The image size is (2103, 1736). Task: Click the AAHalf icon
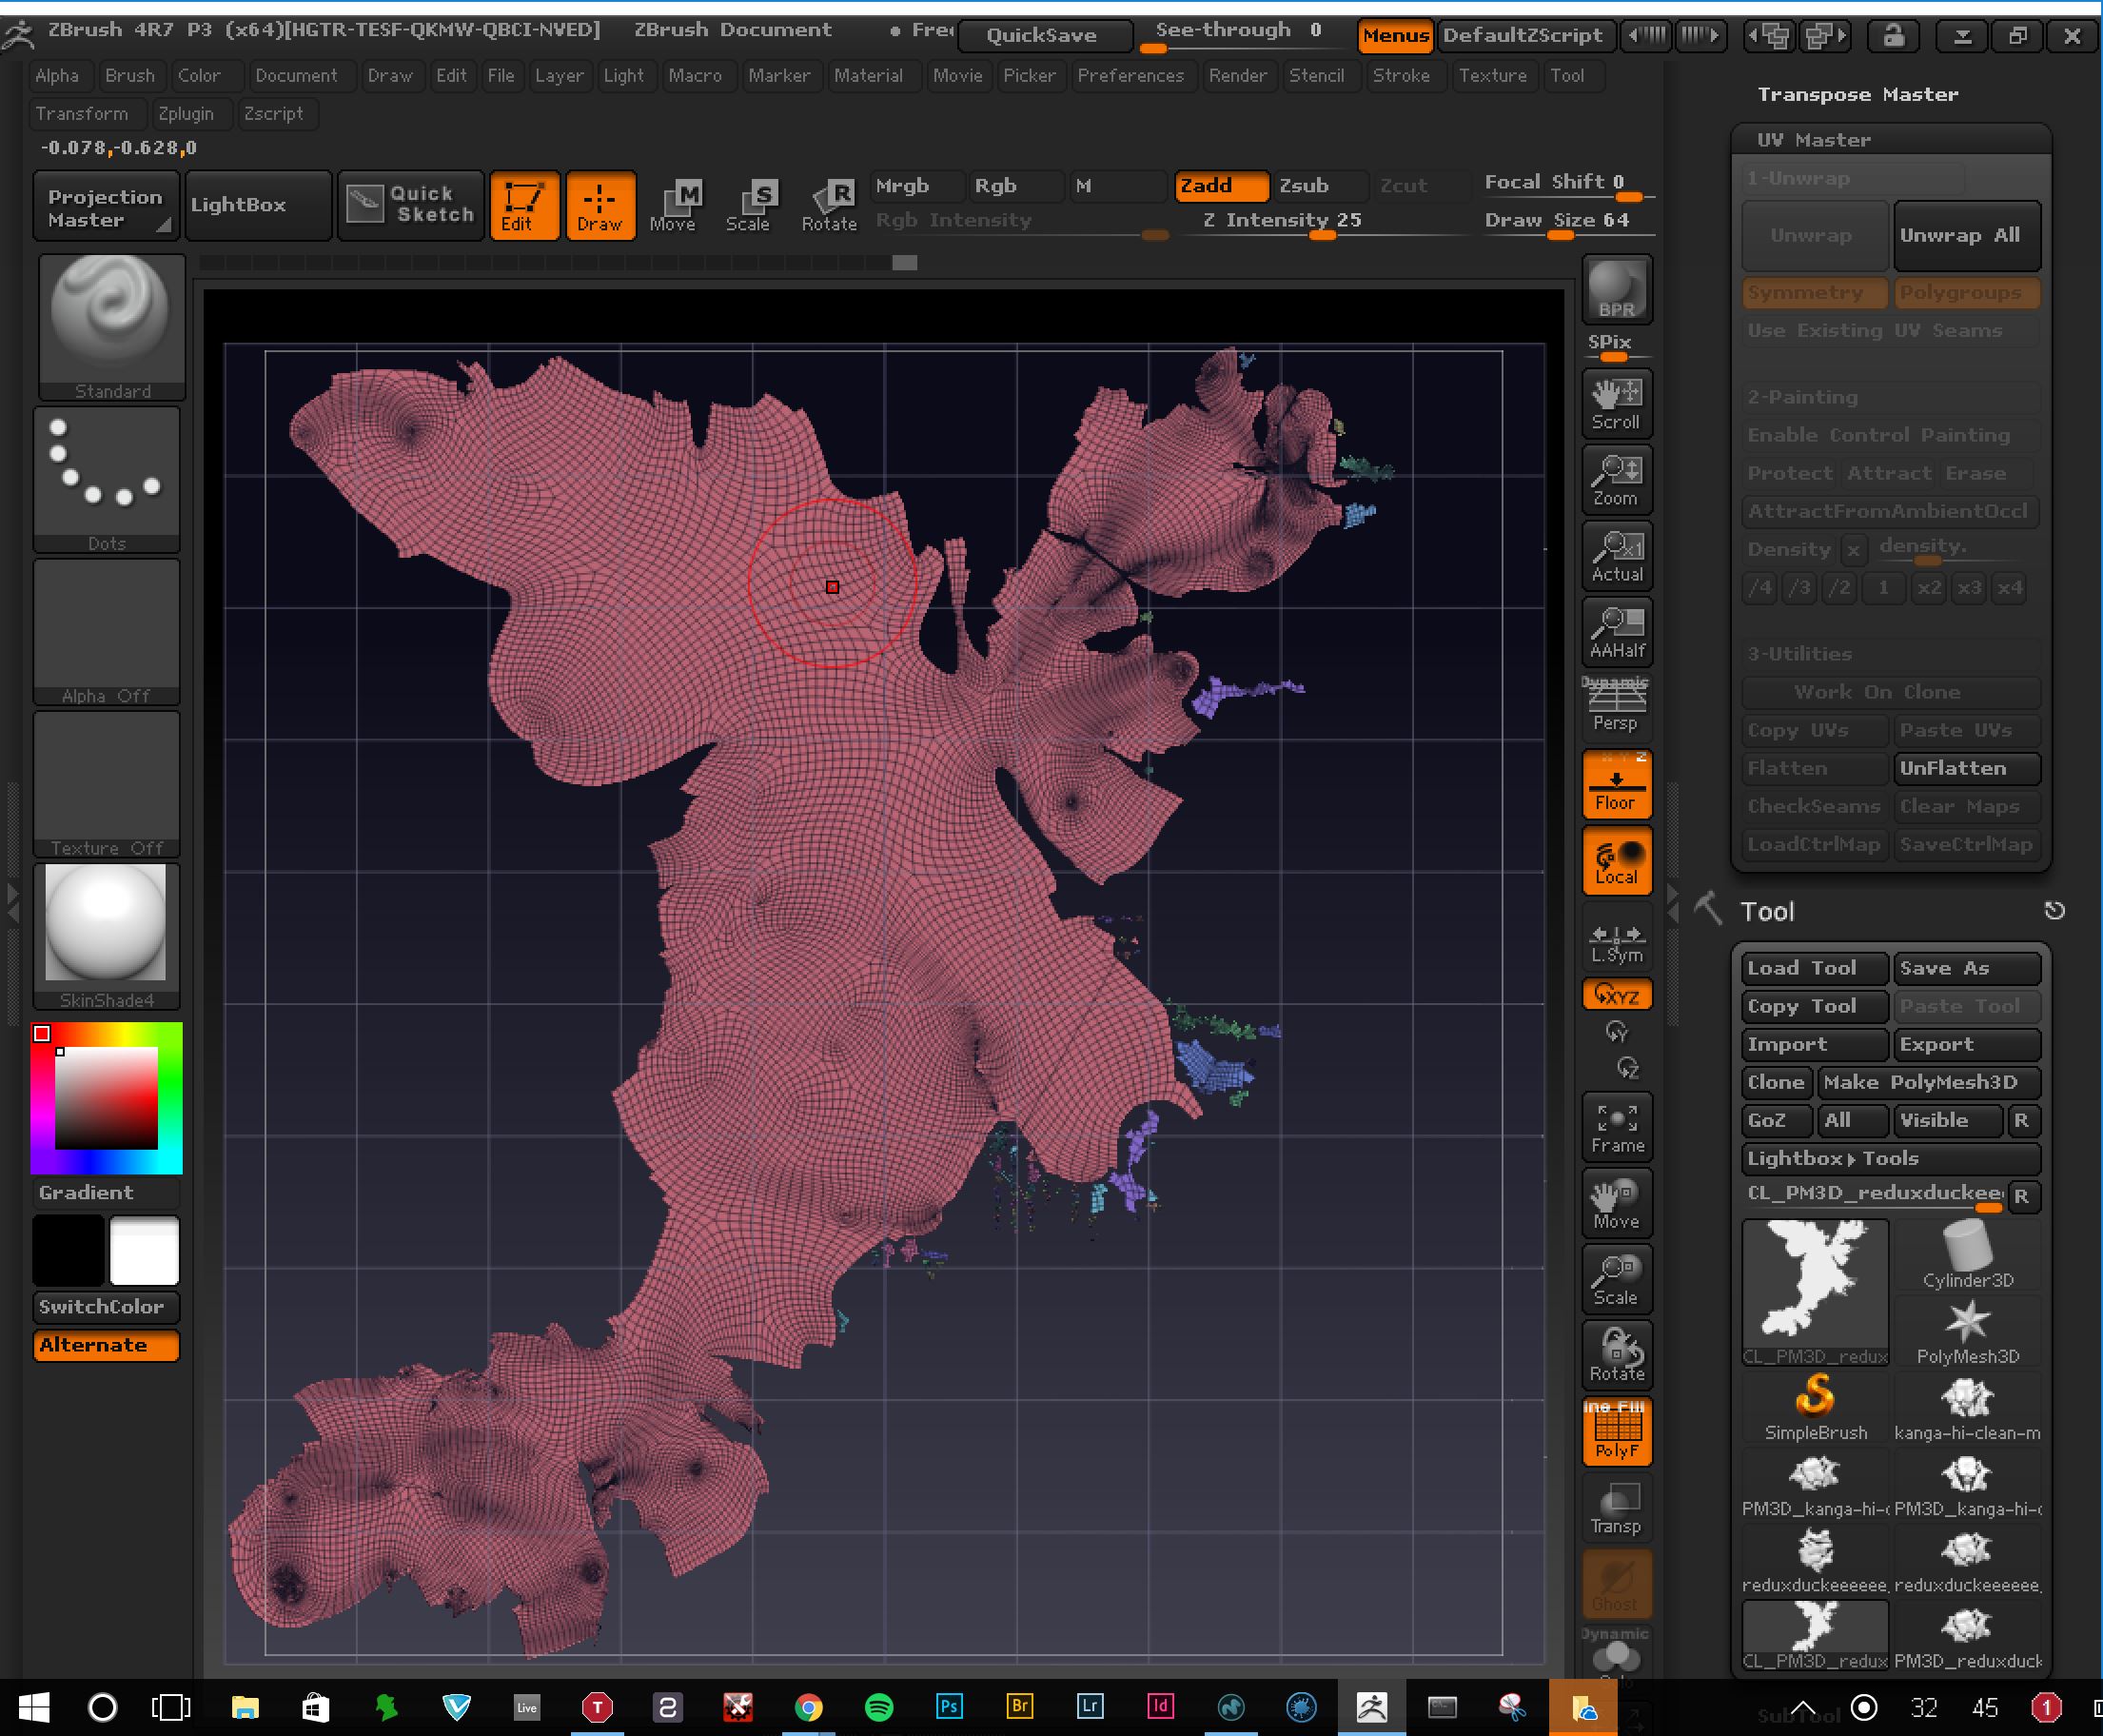[x=1616, y=632]
